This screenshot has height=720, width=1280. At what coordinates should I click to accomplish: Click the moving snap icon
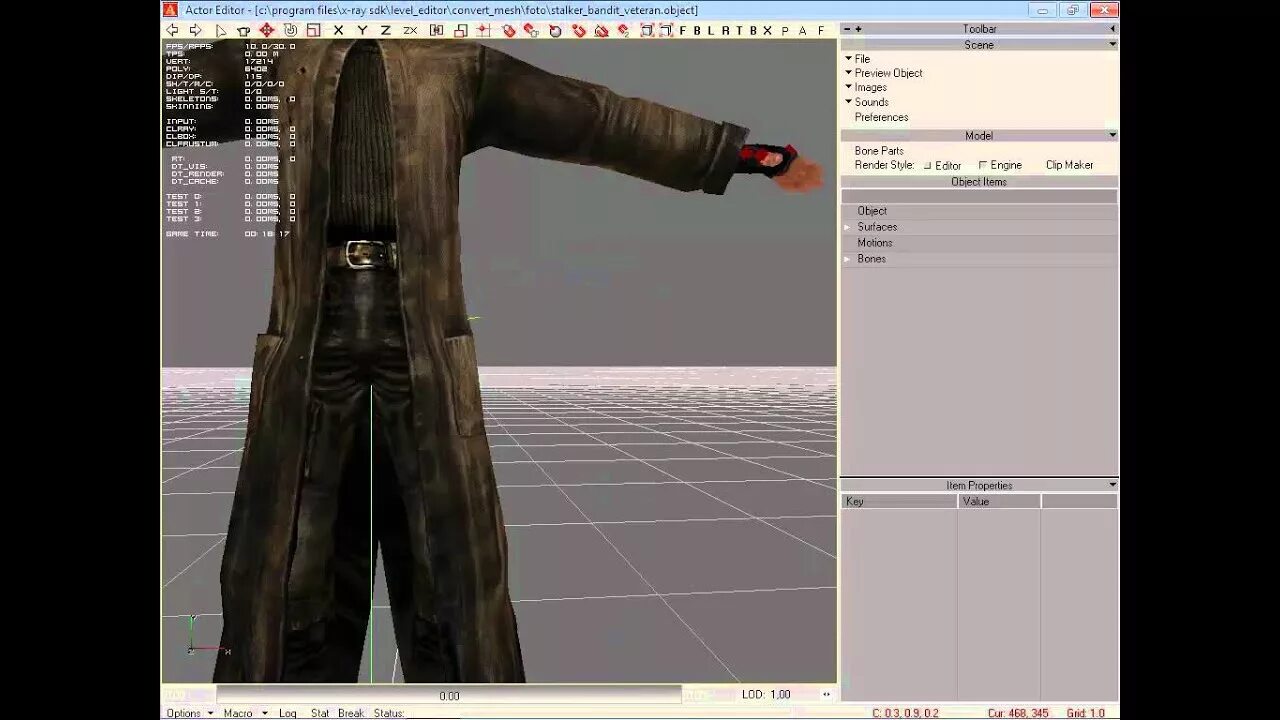625,30
